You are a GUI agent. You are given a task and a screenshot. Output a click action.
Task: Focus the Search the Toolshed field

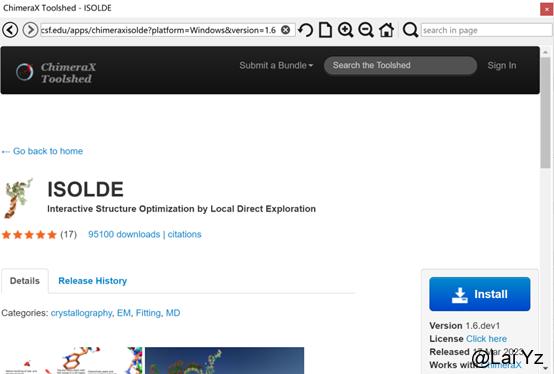point(400,65)
